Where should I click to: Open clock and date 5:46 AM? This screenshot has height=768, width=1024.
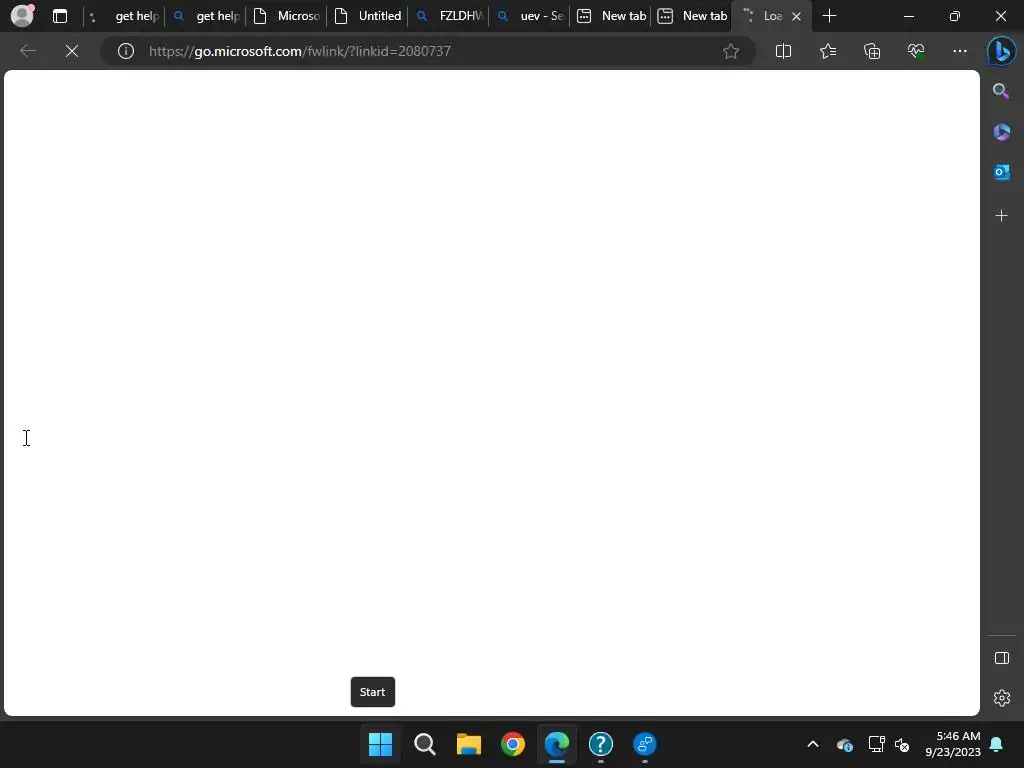953,744
